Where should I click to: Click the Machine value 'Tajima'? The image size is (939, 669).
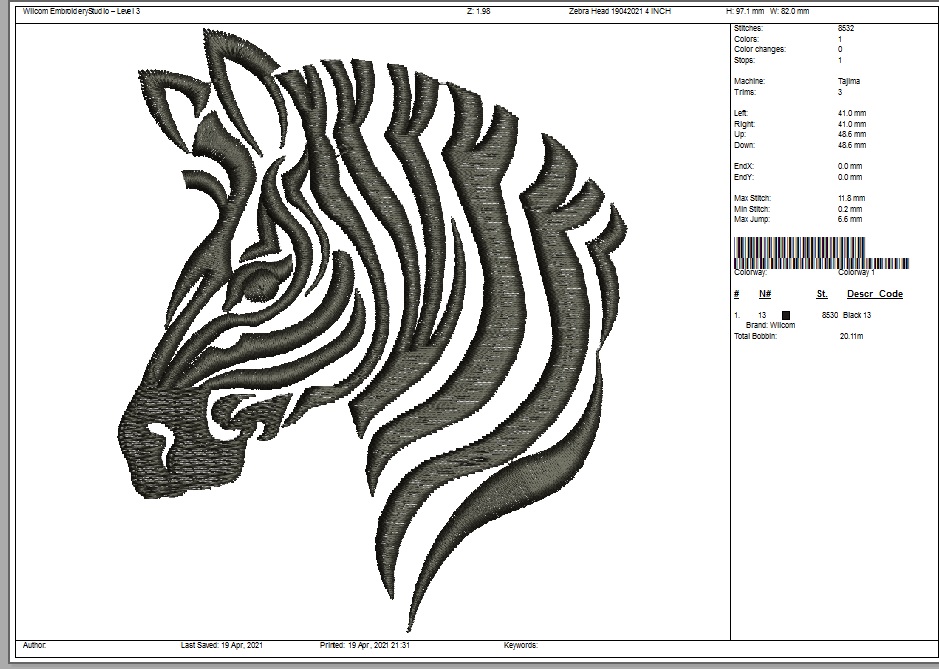pos(849,81)
